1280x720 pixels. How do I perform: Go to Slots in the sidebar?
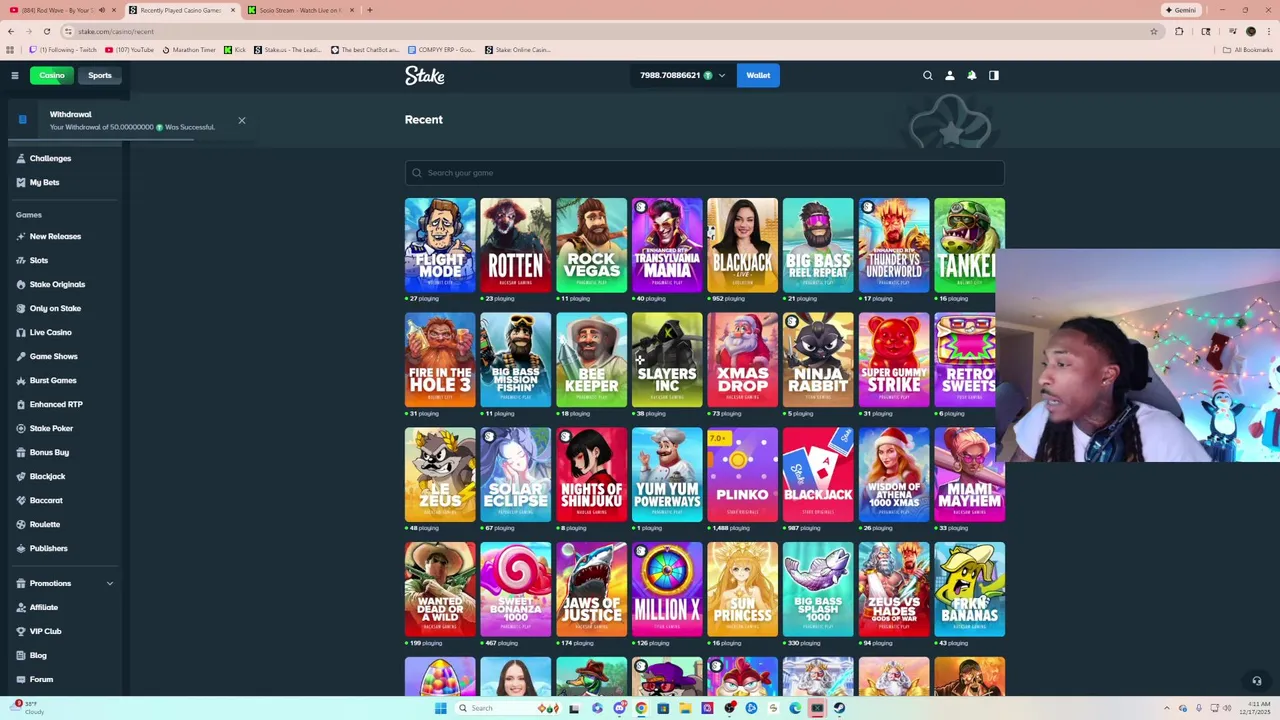tap(39, 260)
